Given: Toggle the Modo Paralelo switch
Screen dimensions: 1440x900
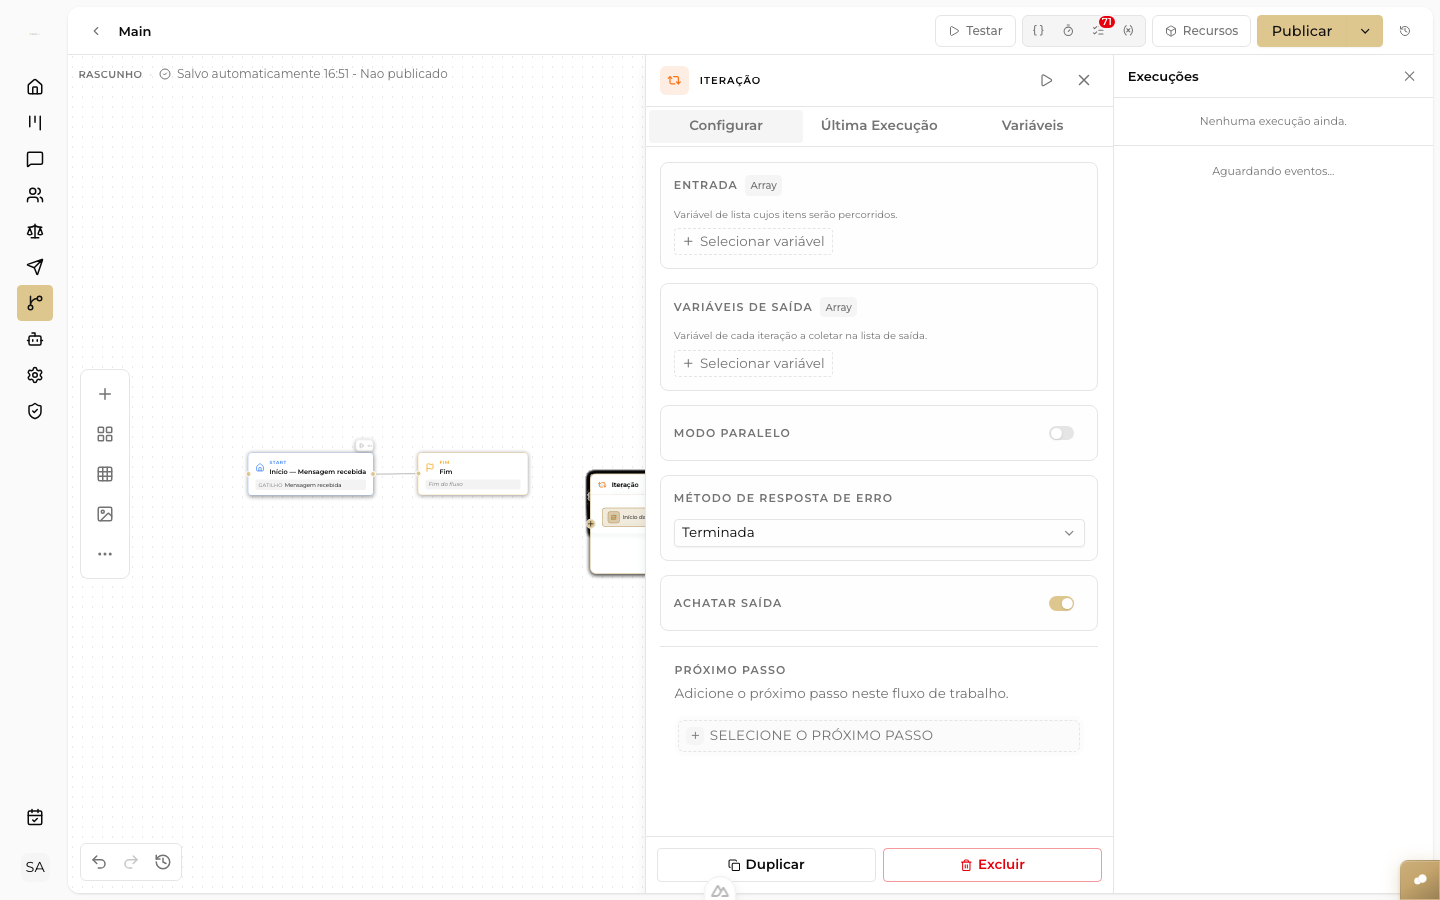Looking at the screenshot, I should [1061, 433].
